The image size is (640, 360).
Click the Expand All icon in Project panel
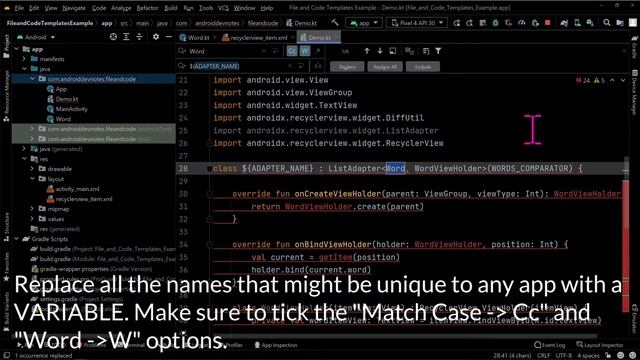[x=126, y=37]
